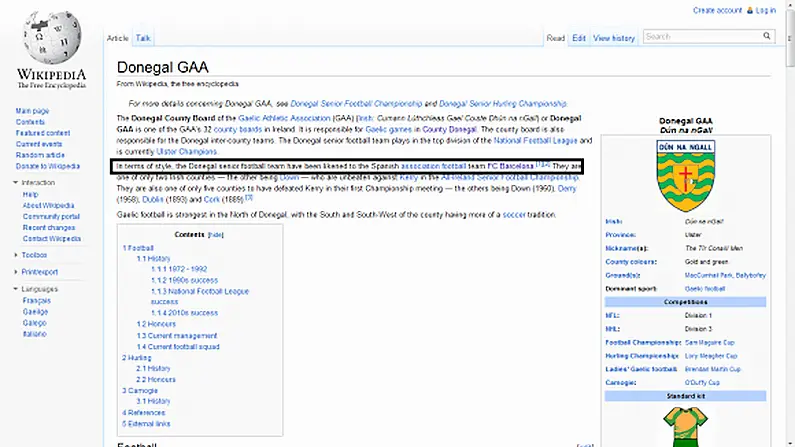795x447 pixels.
Task: Jump to 1.1.4 2010s success section
Action: click(x=185, y=313)
